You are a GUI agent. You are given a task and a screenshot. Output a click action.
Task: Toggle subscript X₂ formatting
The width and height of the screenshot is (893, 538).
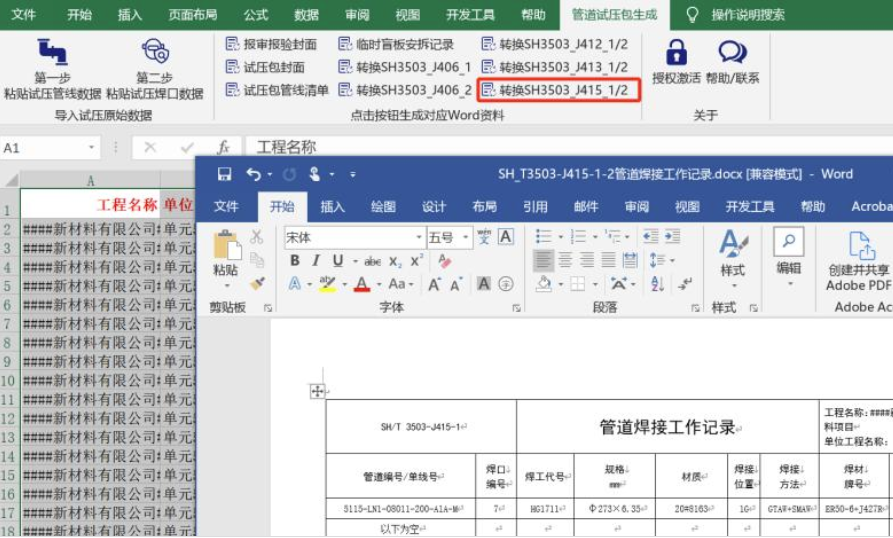coord(395,261)
